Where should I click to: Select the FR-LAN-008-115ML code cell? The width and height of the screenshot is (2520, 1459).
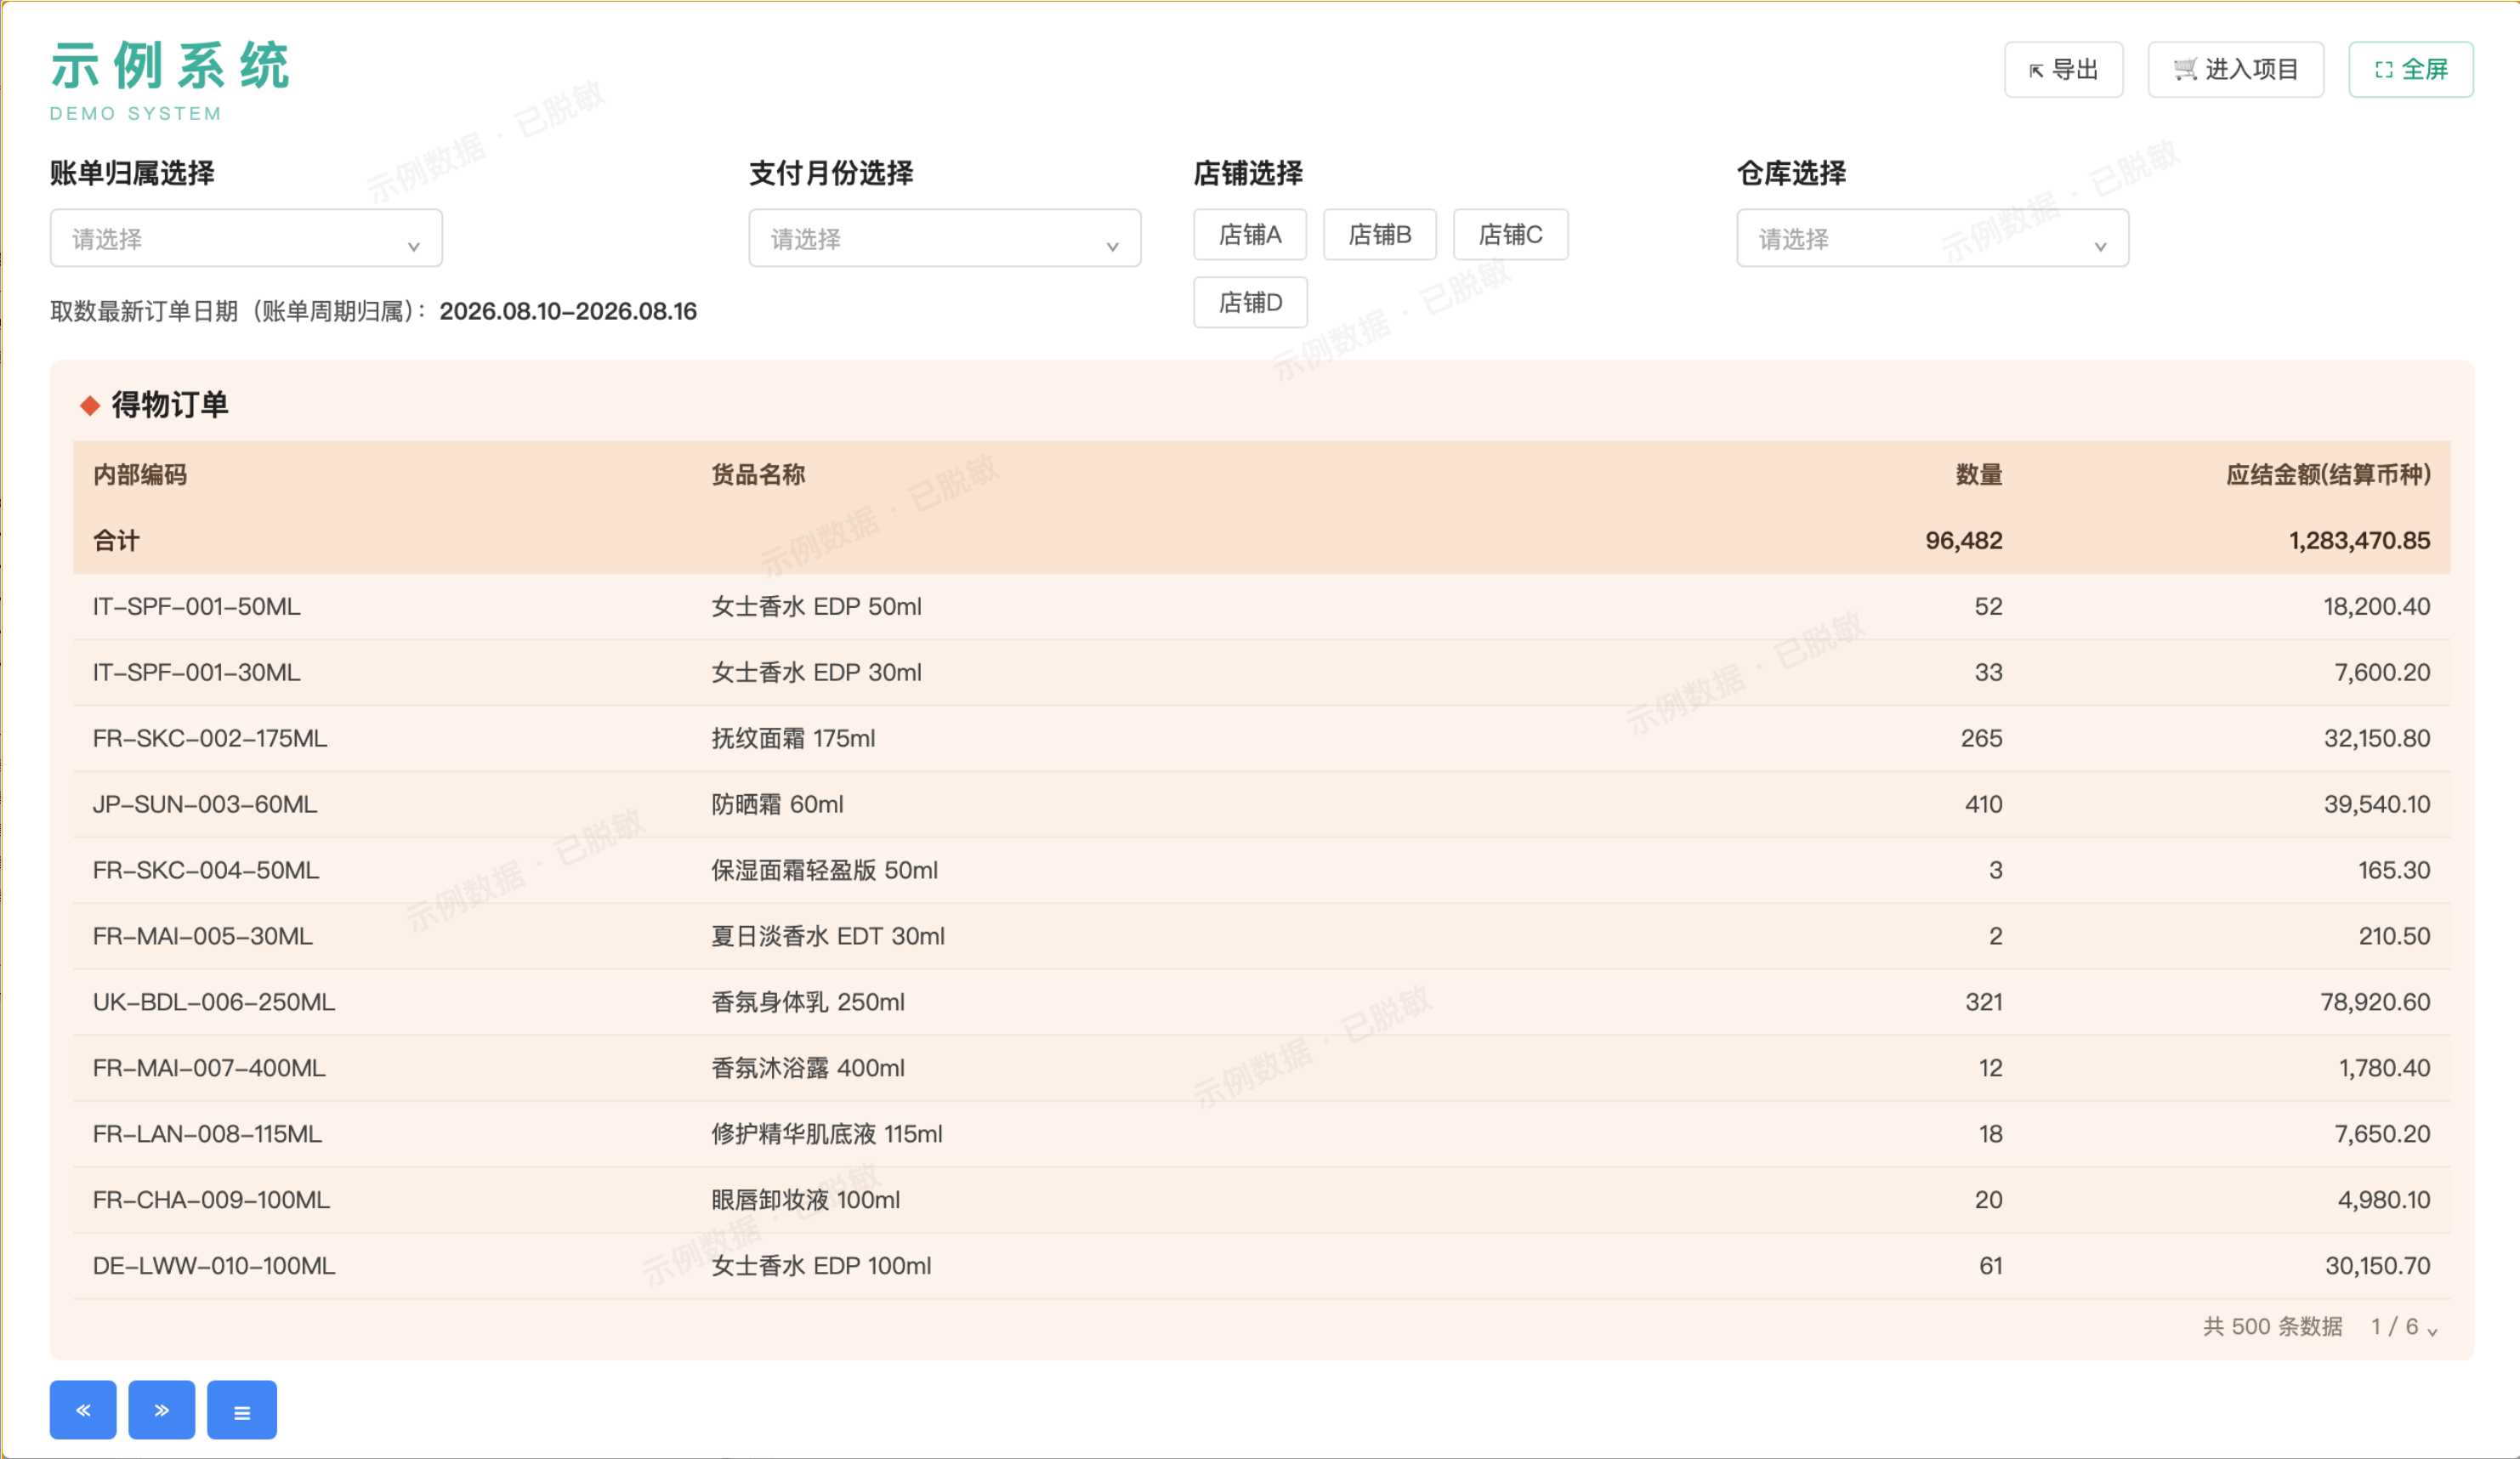[207, 1134]
